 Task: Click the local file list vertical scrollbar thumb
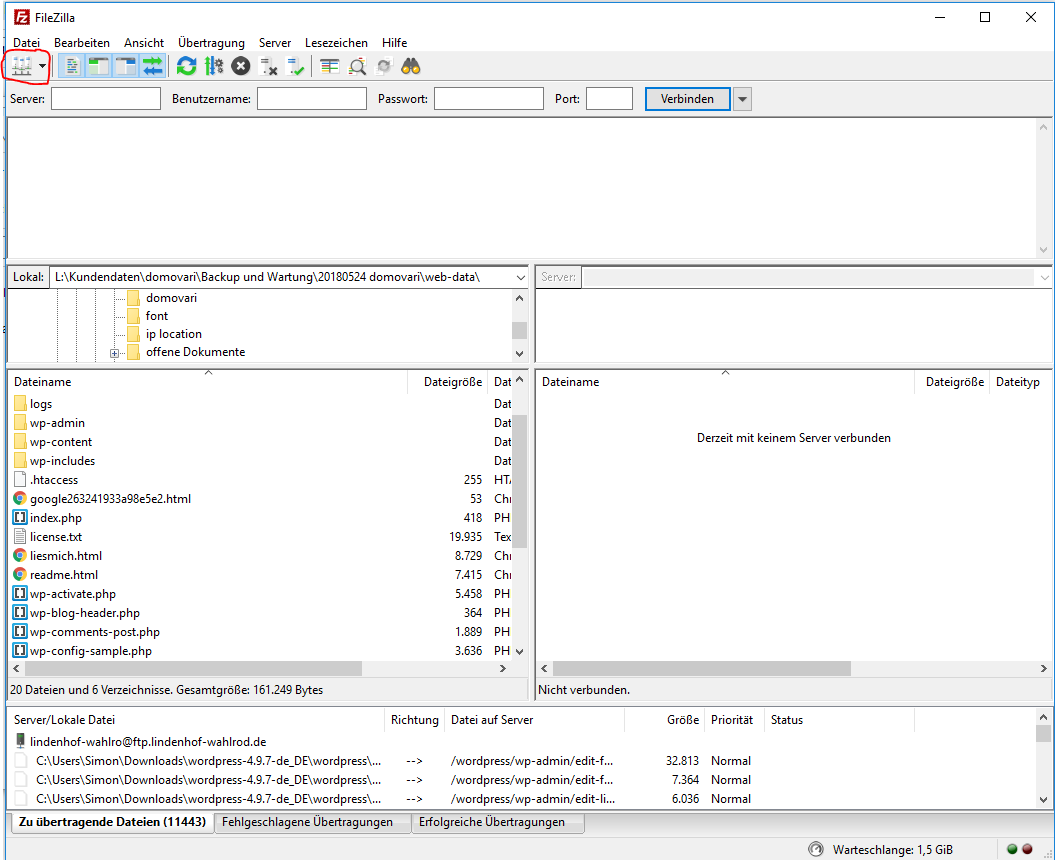[519, 481]
